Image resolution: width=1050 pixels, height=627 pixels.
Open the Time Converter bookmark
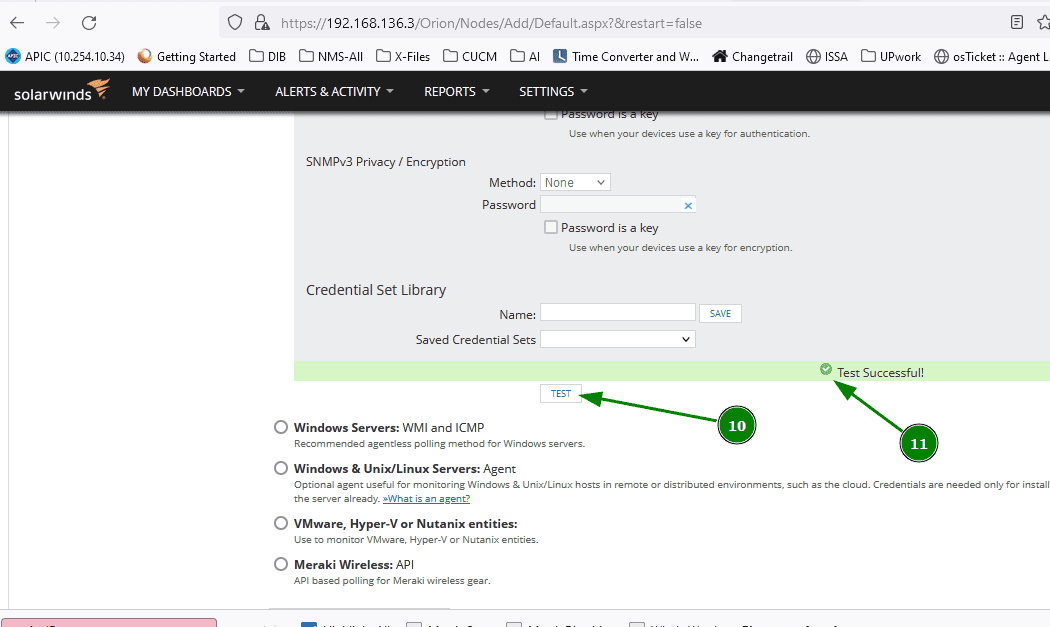(x=625, y=57)
